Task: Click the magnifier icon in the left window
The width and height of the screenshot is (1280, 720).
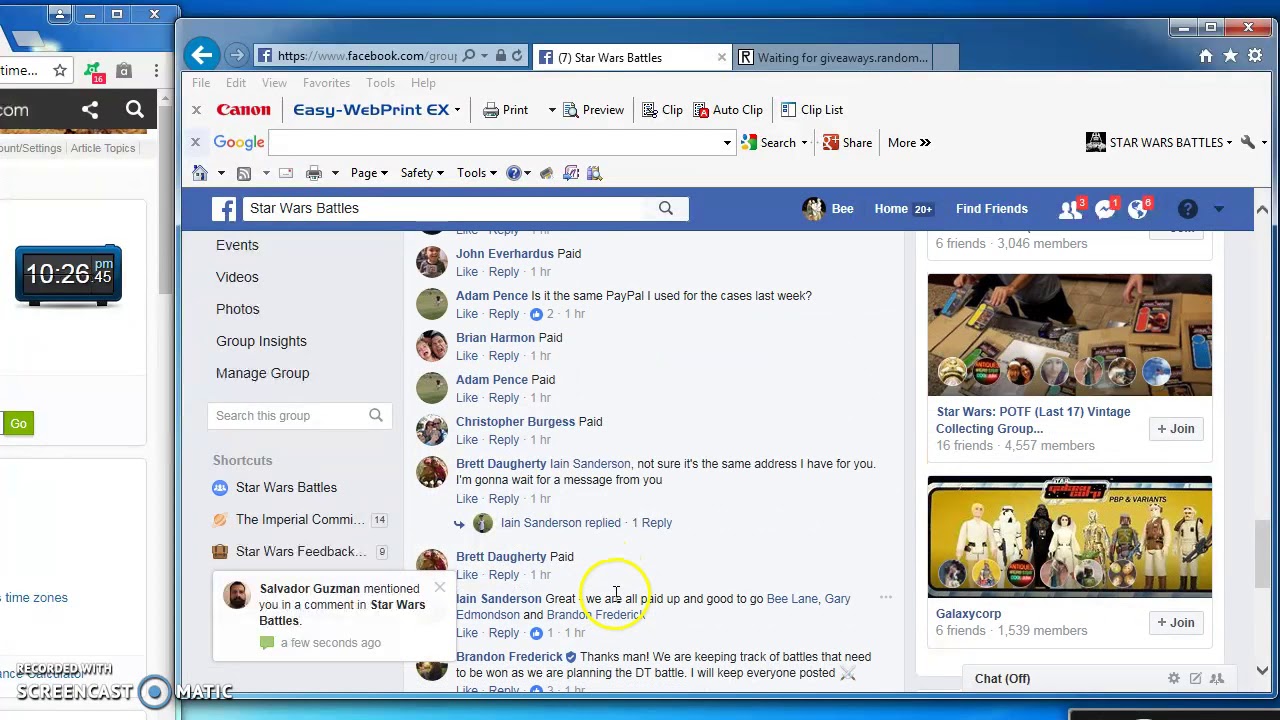Action: tap(135, 110)
